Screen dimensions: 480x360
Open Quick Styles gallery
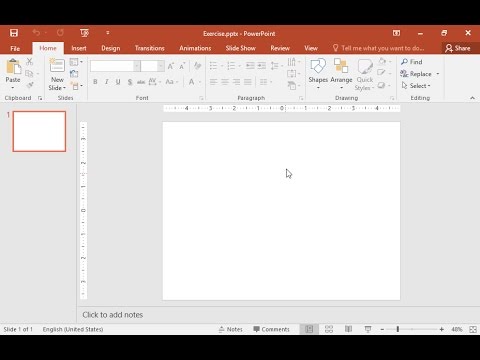[365, 74]
